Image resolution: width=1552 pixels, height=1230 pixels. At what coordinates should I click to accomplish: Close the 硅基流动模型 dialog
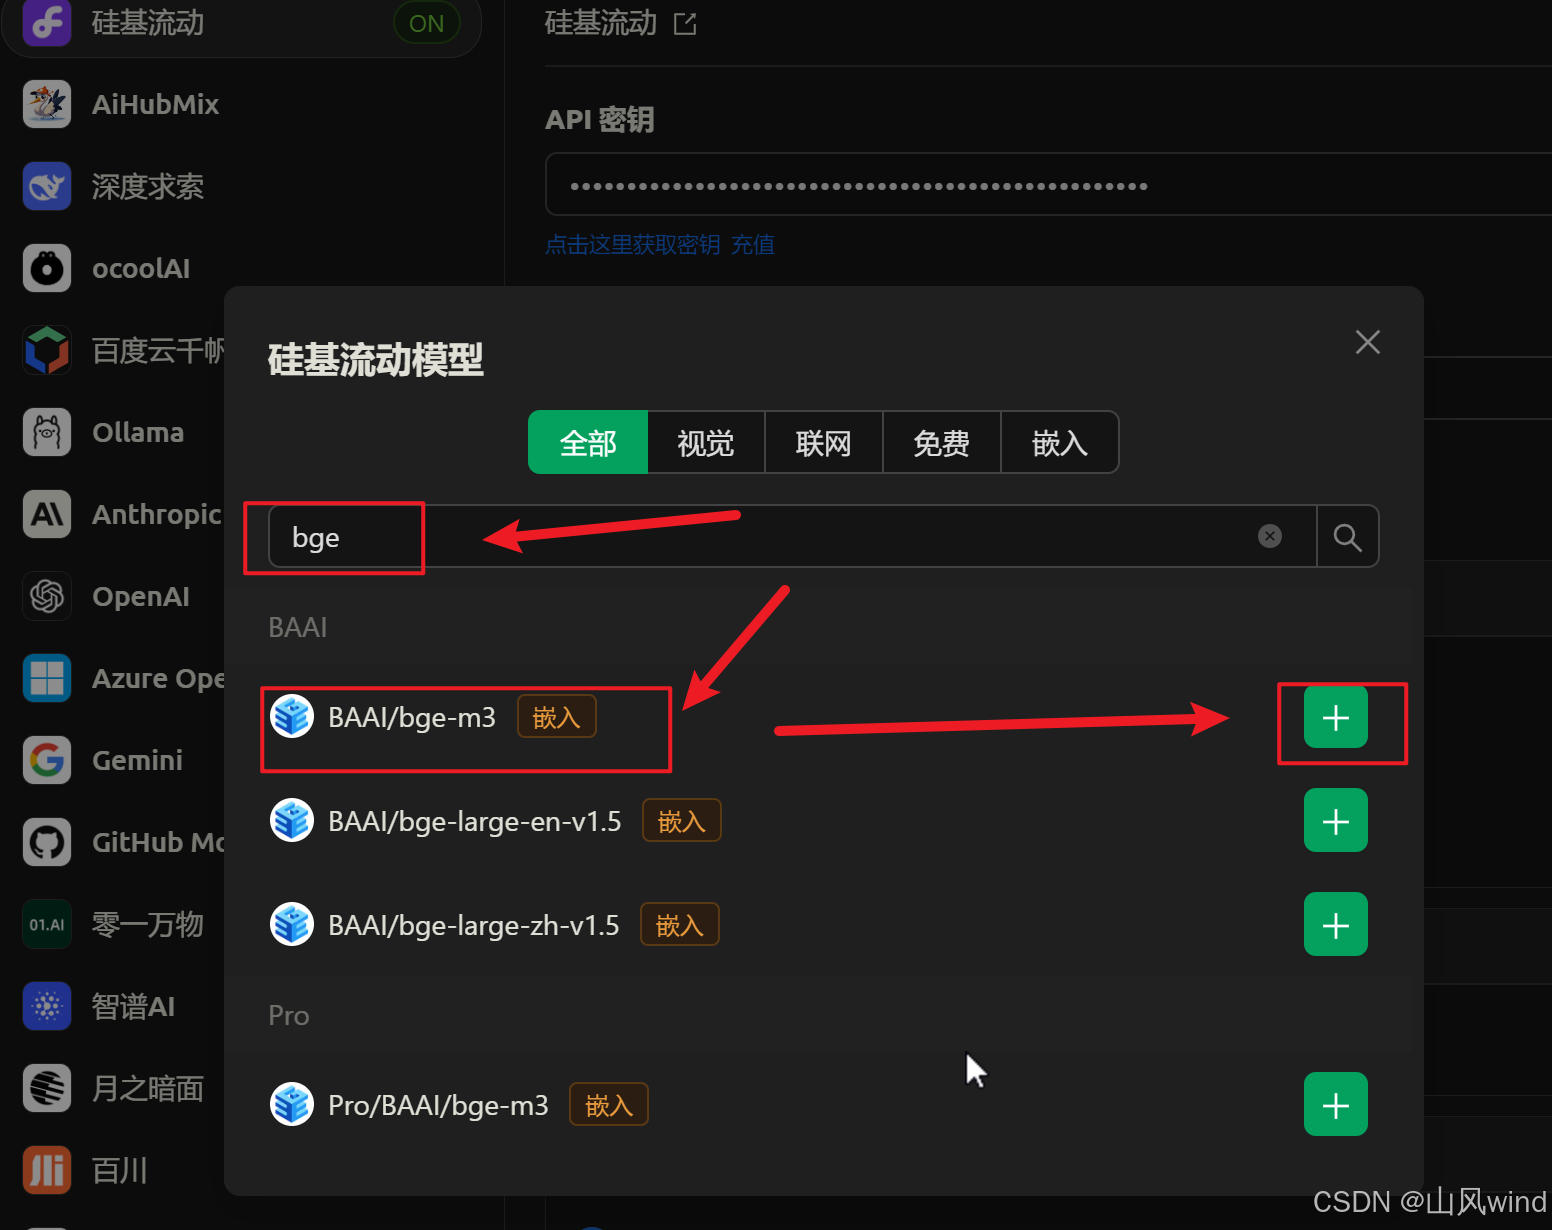tap(1367, 342)
